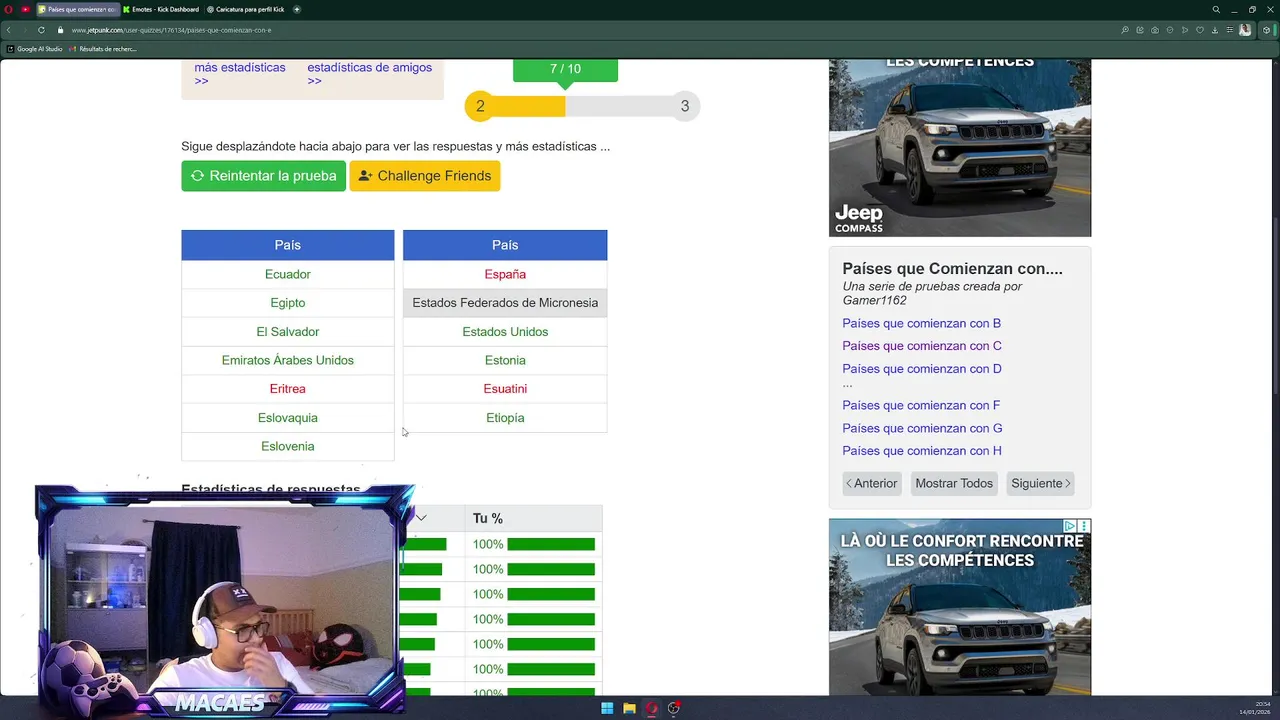Click the yellow level 2 circle

[480, 106]
